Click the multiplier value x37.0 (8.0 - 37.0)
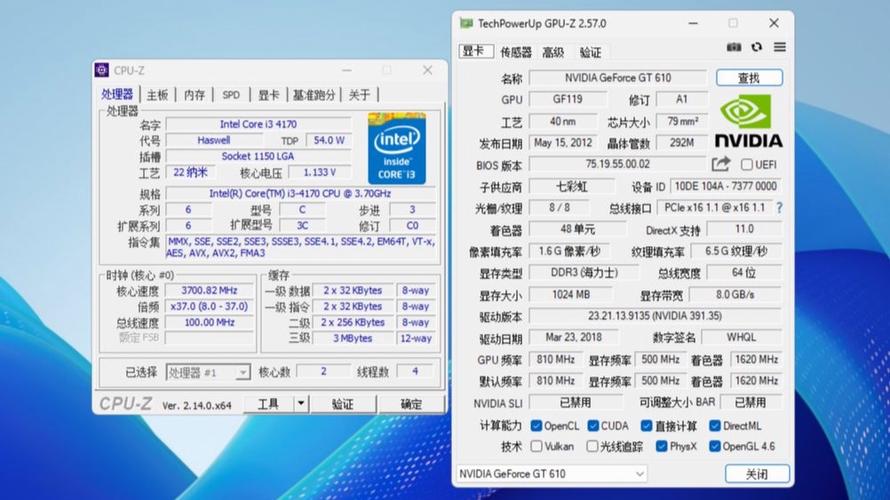The image size is (890, 500). 209,306
